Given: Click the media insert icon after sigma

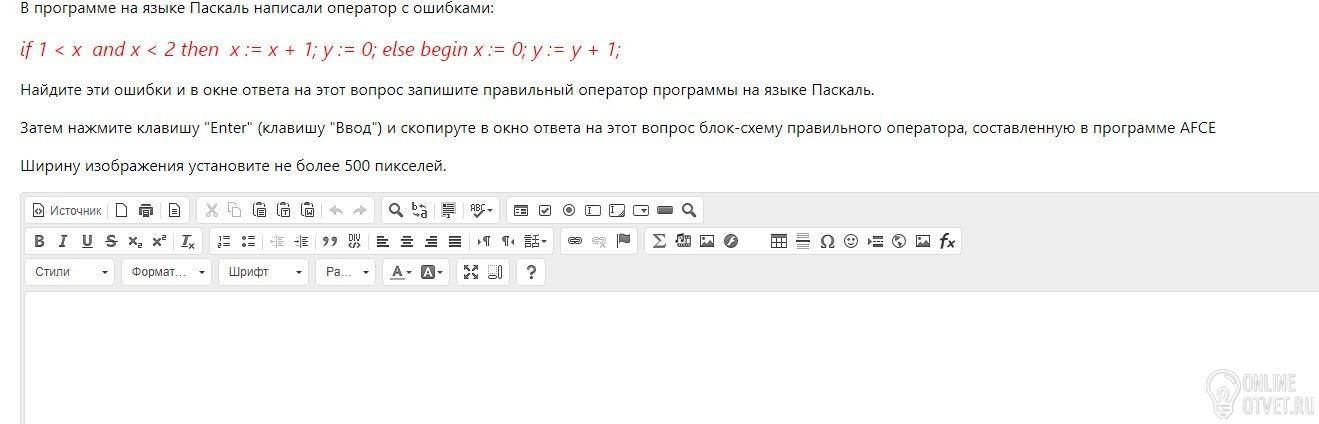Looking at the screenshot, I should pos(683,241).
